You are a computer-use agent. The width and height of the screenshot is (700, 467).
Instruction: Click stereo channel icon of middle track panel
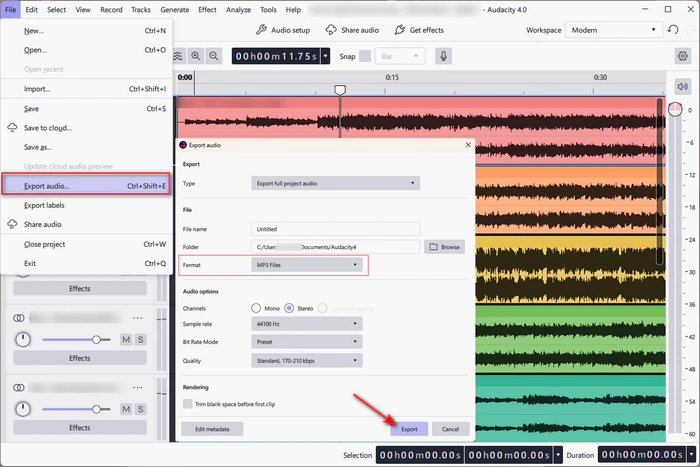click(x=19, y=318)
